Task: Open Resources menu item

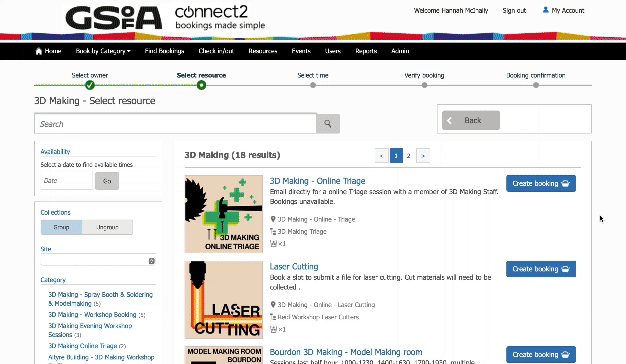Action: [263, 51]
